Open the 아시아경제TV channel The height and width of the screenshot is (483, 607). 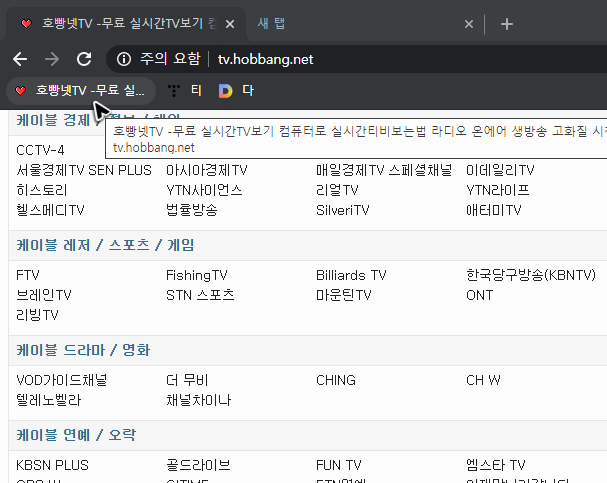coord(207,170)
